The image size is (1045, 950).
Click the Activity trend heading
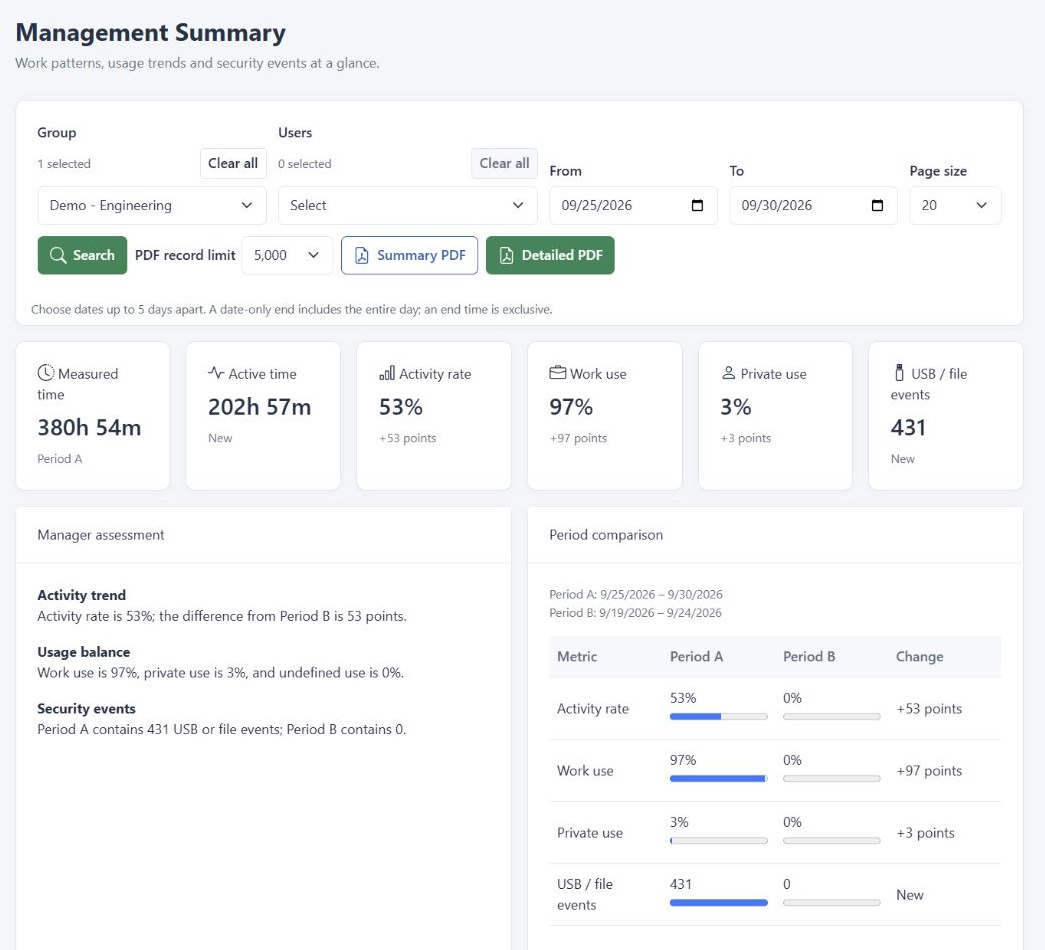pyautogui.click(x=81, y=595)
